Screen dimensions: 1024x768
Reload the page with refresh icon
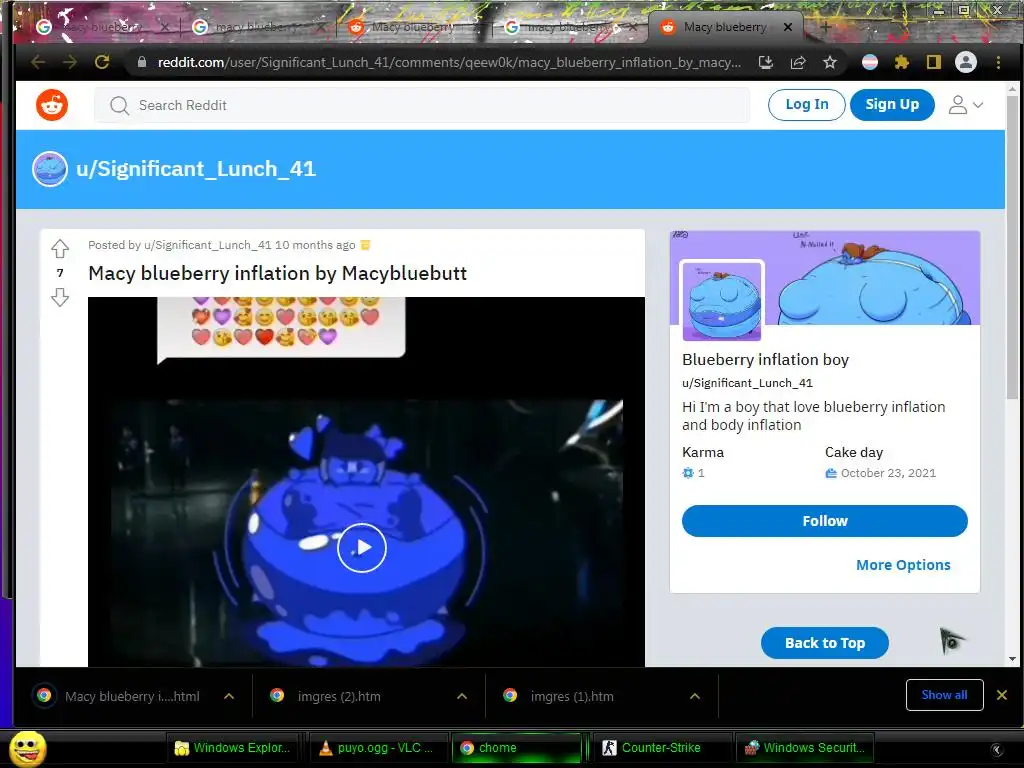click(102, 62)
